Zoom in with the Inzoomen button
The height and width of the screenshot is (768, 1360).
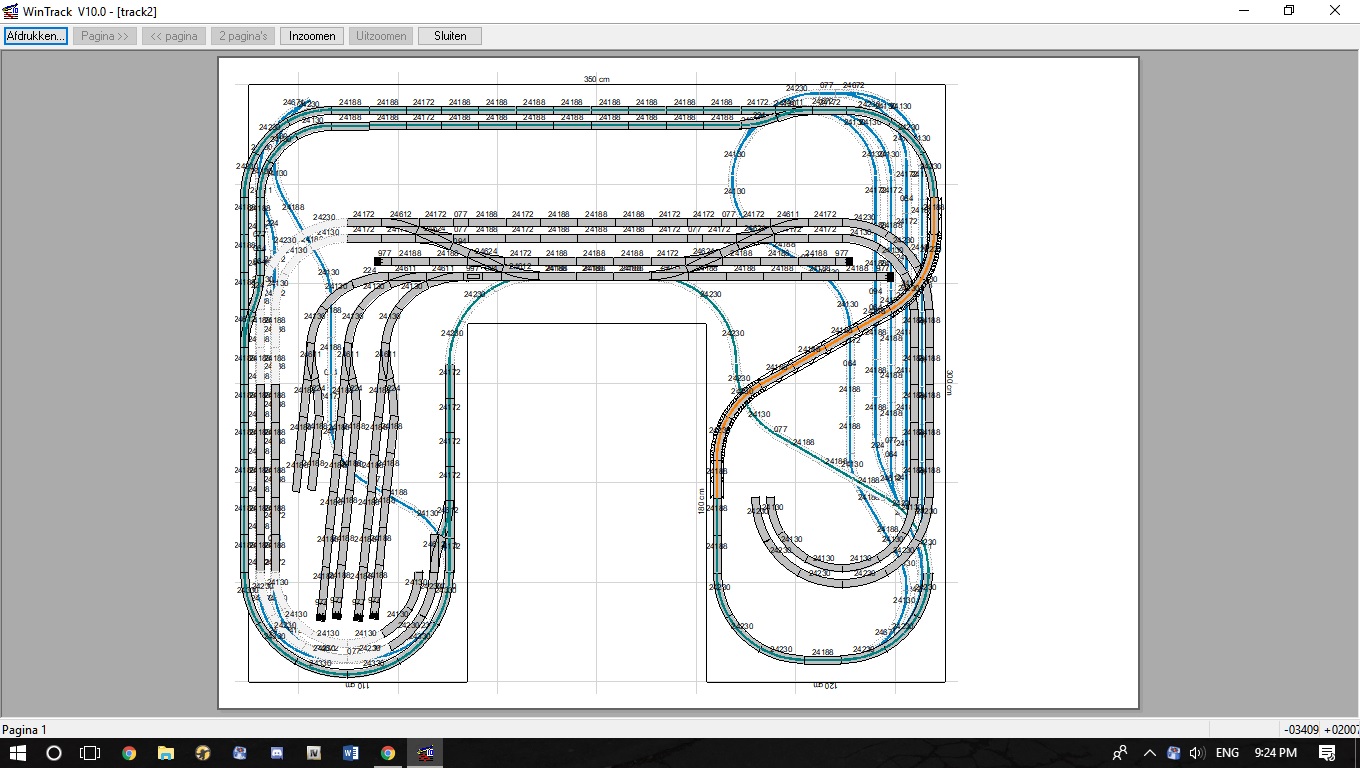(312, 36)
